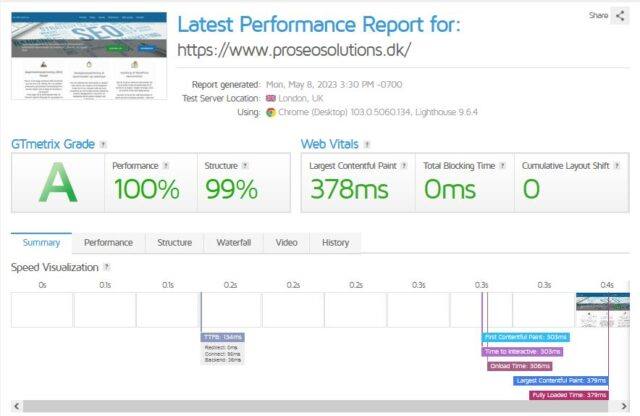This screenshot has height=416, width=640.
Task: Open the proseosolutions.dk URL link
Action: coord(294,50)
